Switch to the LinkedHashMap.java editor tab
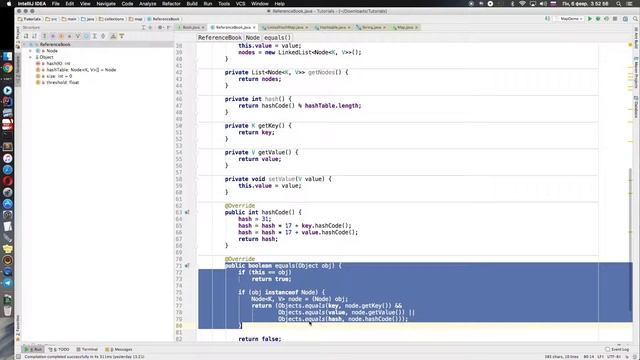 coord(285,27)
